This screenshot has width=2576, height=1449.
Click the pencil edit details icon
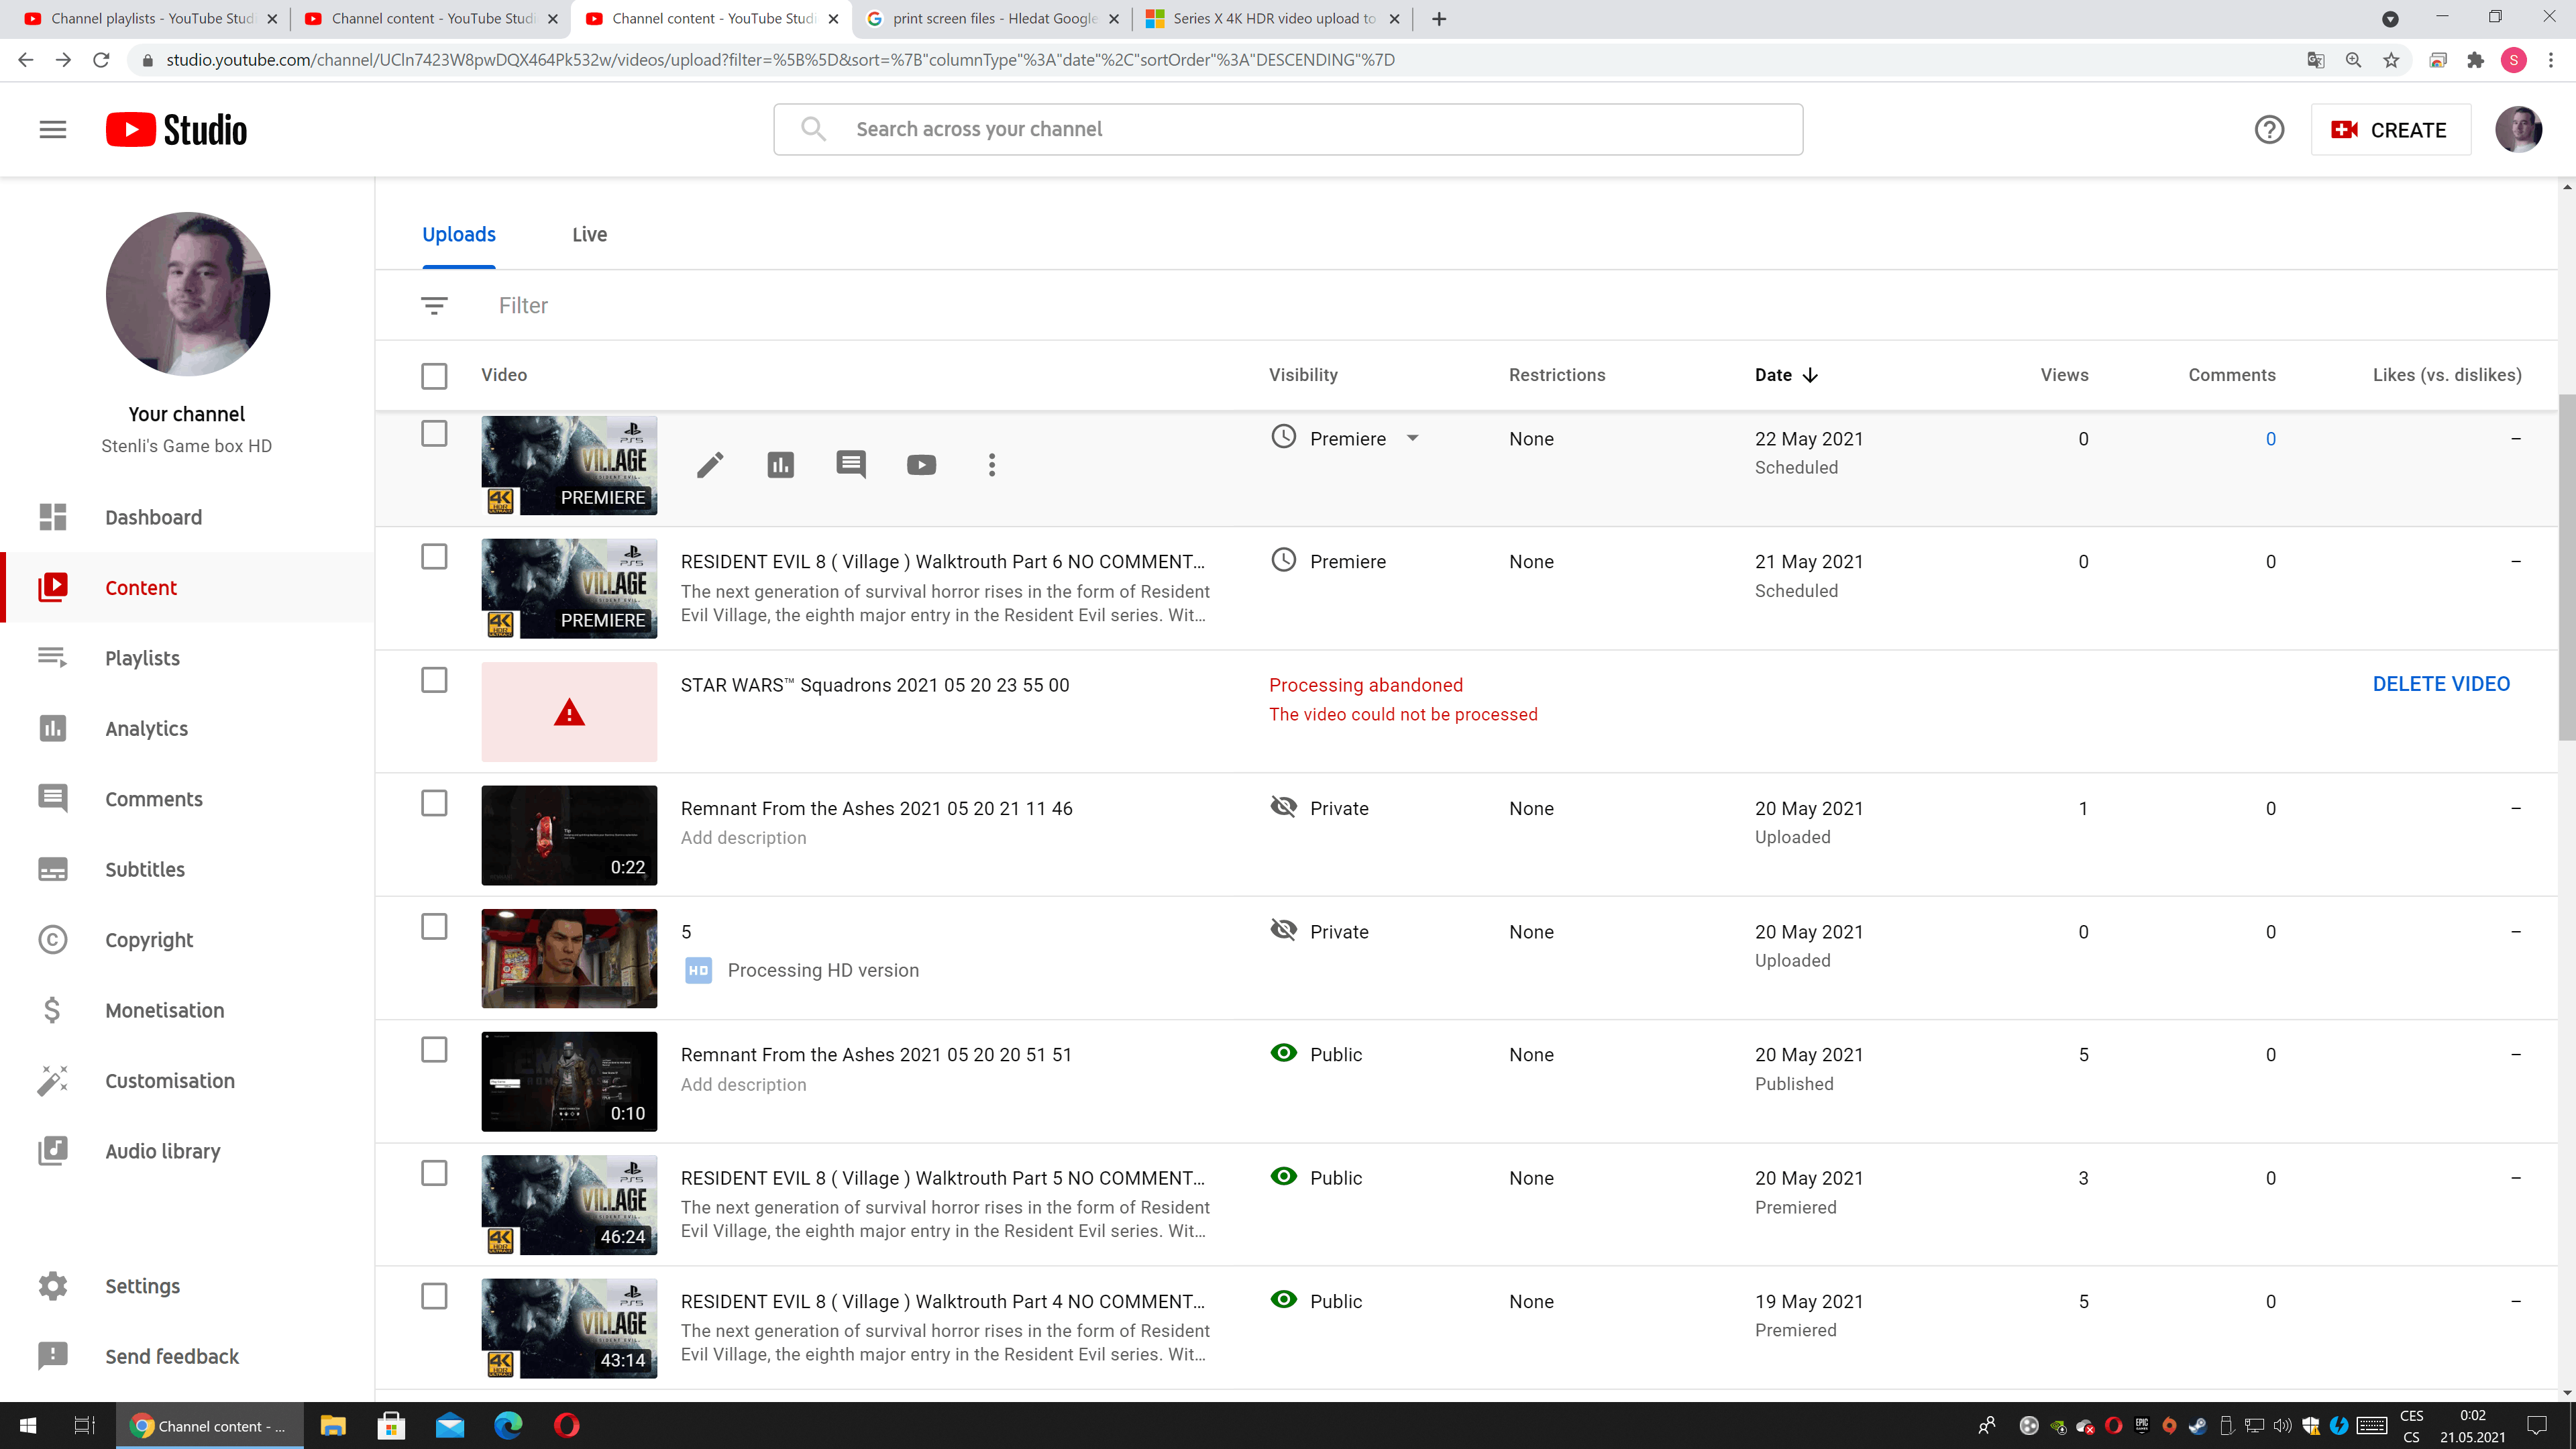coord(710,465)
